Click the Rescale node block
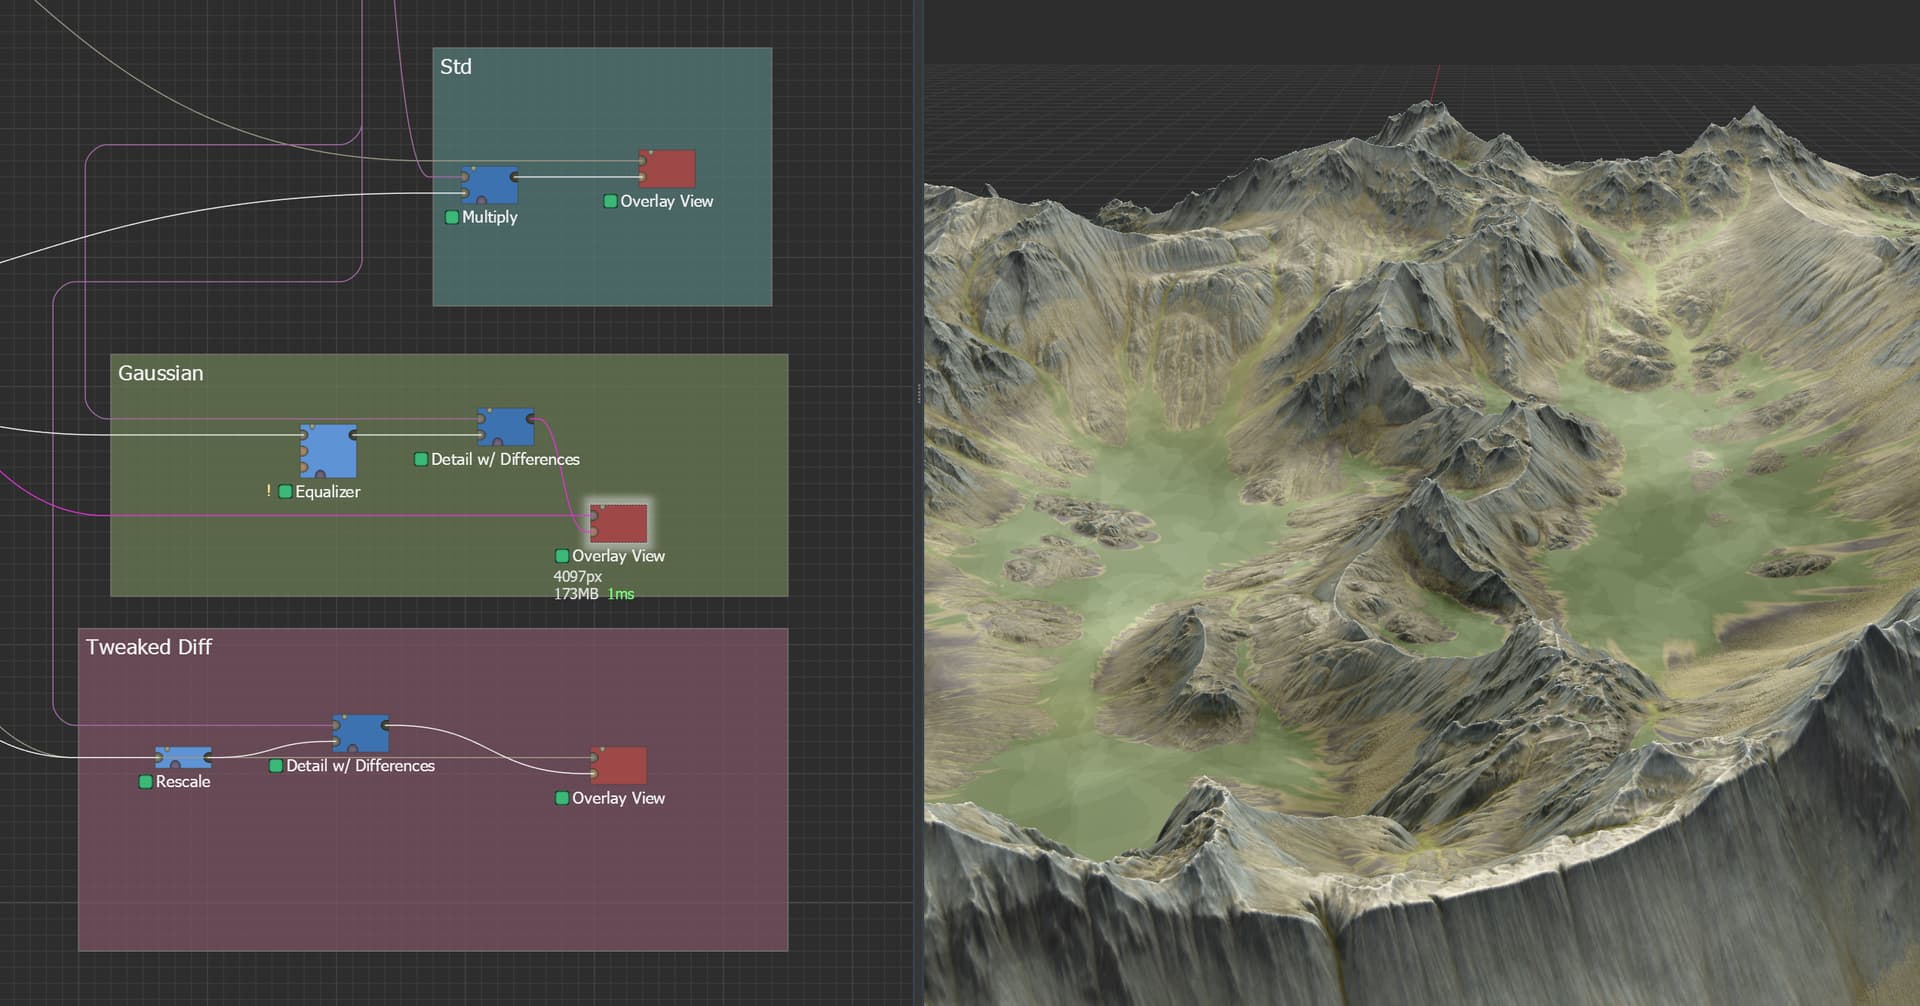Image resolution: width=1920 pixels, height=1006 pixels. pos(183,758)
